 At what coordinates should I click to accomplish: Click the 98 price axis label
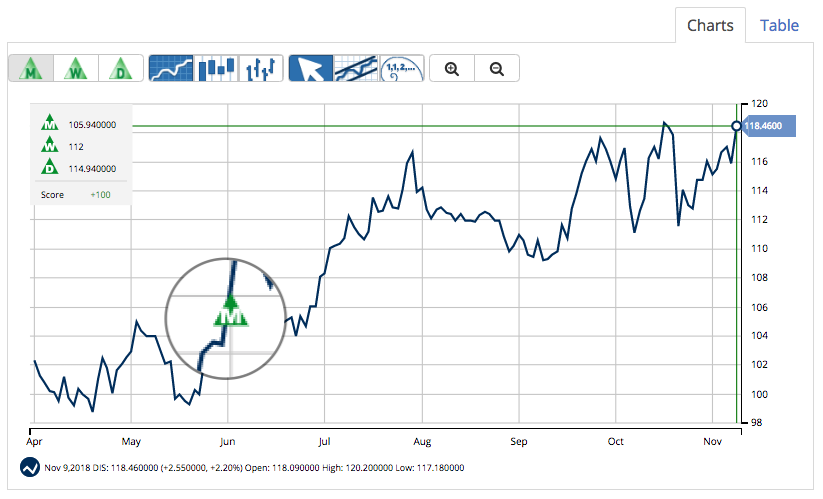[756, 422]
